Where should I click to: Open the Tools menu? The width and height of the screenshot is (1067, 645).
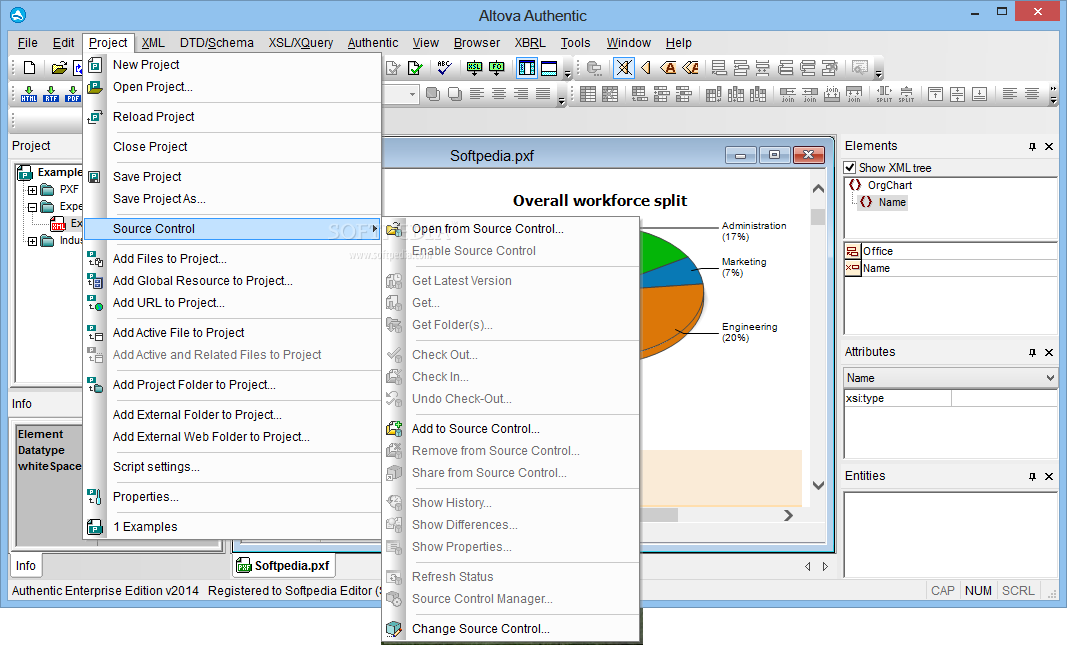point(575,42)
